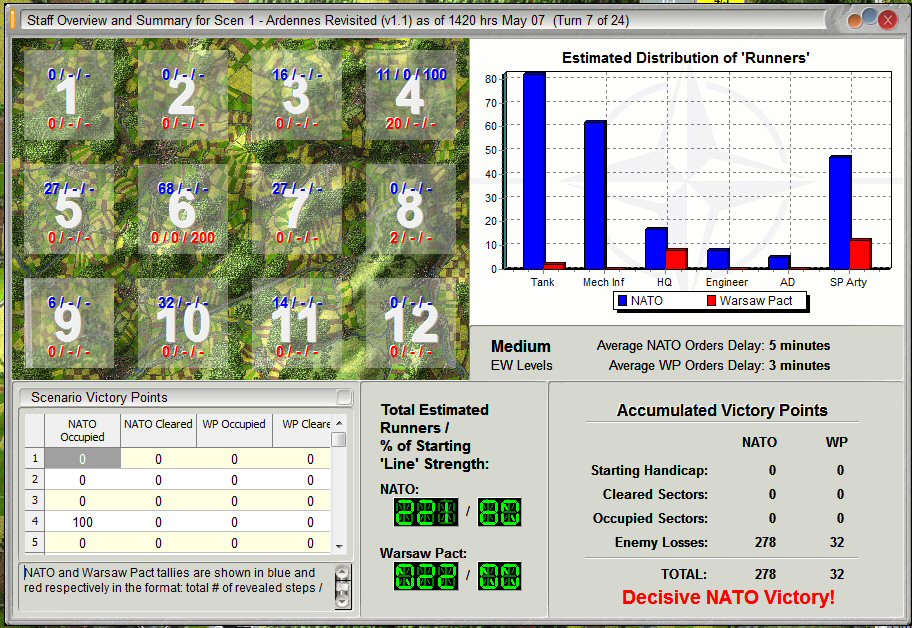
Task: Click the Decisive NATO Victory! text
Action: tap(728, 597)
